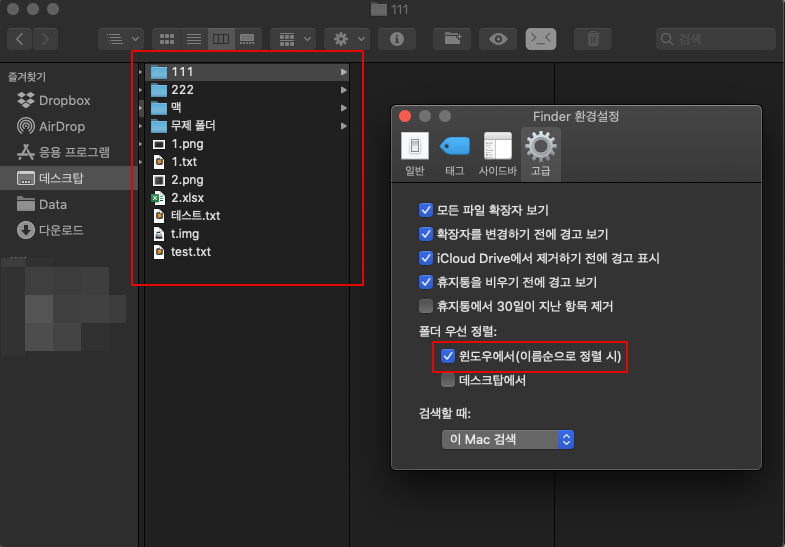Screen dimensions: 785x547
Task: Expand the 222 folder arrow
Action: tap(343, 90)
